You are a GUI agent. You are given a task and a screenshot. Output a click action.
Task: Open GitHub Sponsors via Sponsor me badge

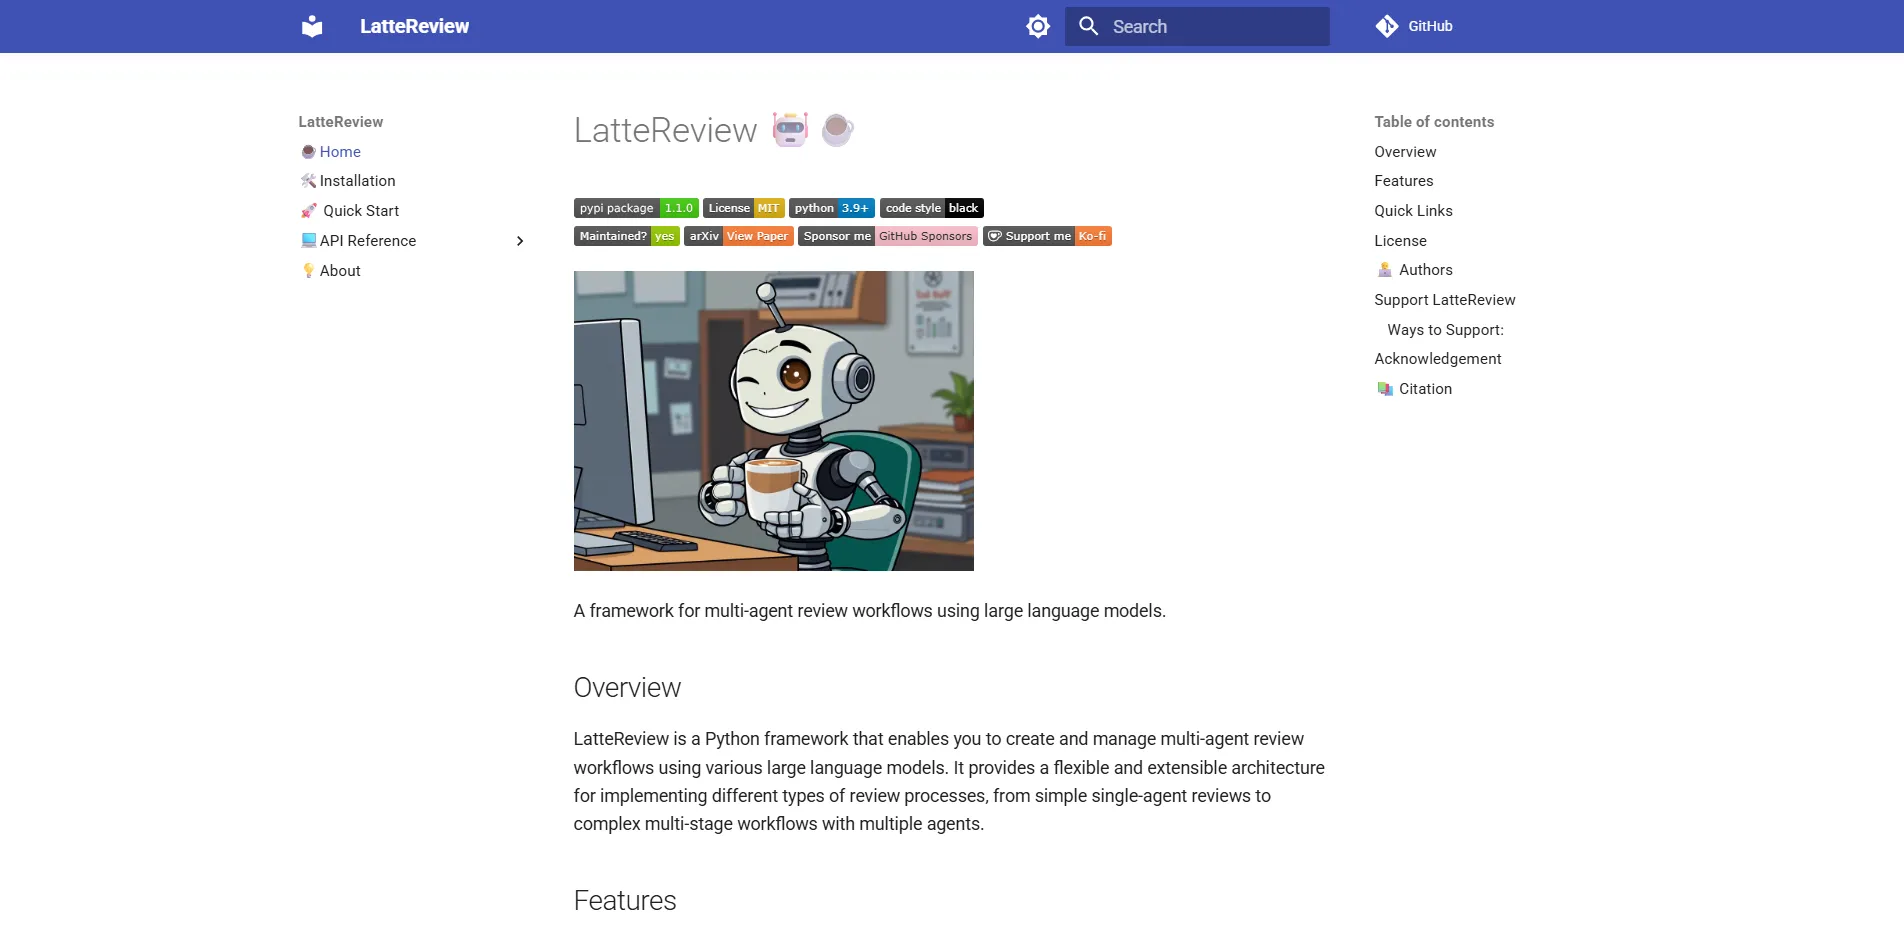pos(887,236)
